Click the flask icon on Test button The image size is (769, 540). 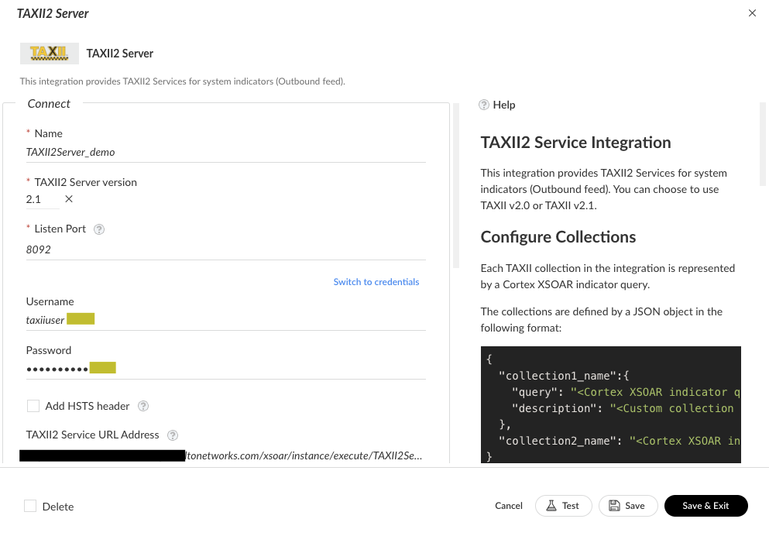(551, 506)
